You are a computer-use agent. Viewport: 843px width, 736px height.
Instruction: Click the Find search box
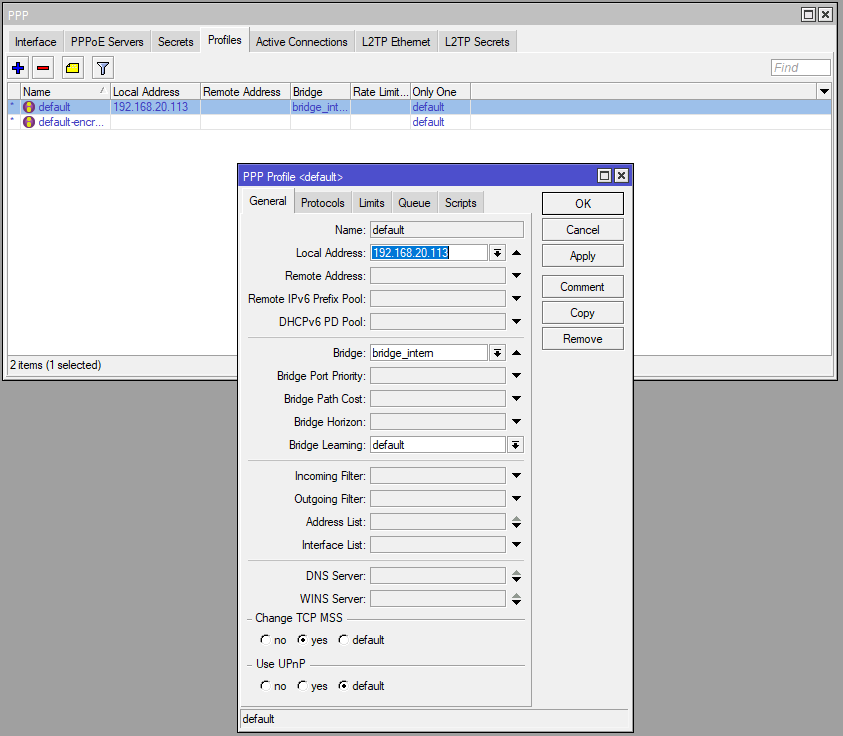801,68
